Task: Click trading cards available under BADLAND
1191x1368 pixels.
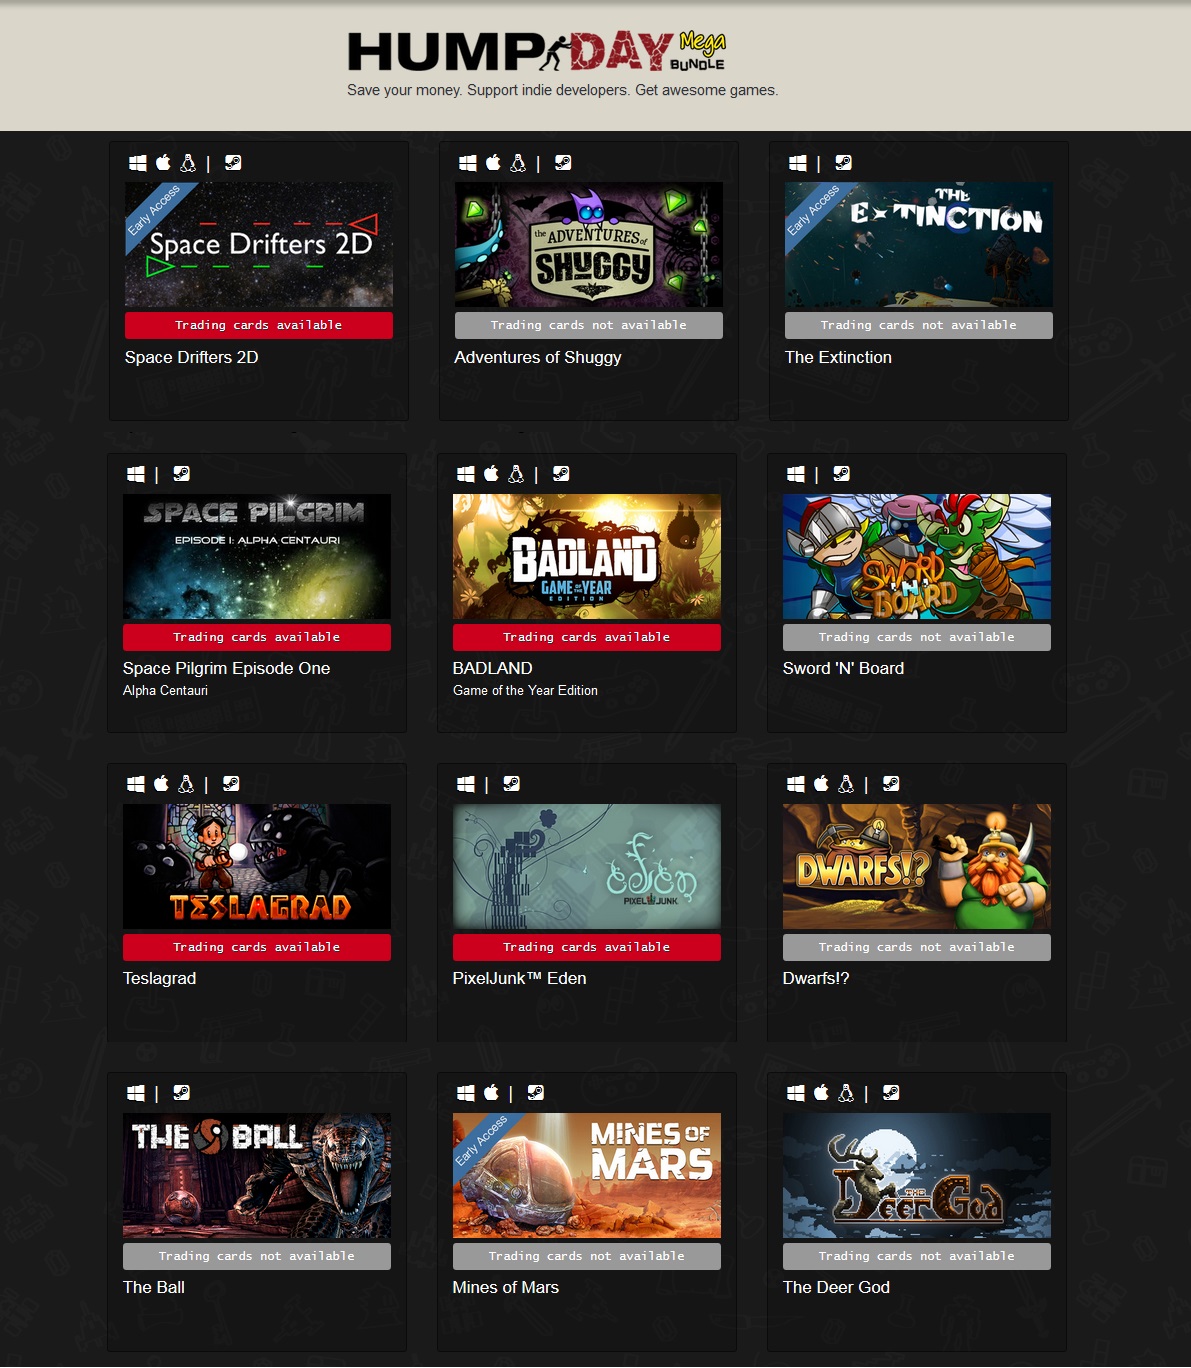Action: coord(587,637)
